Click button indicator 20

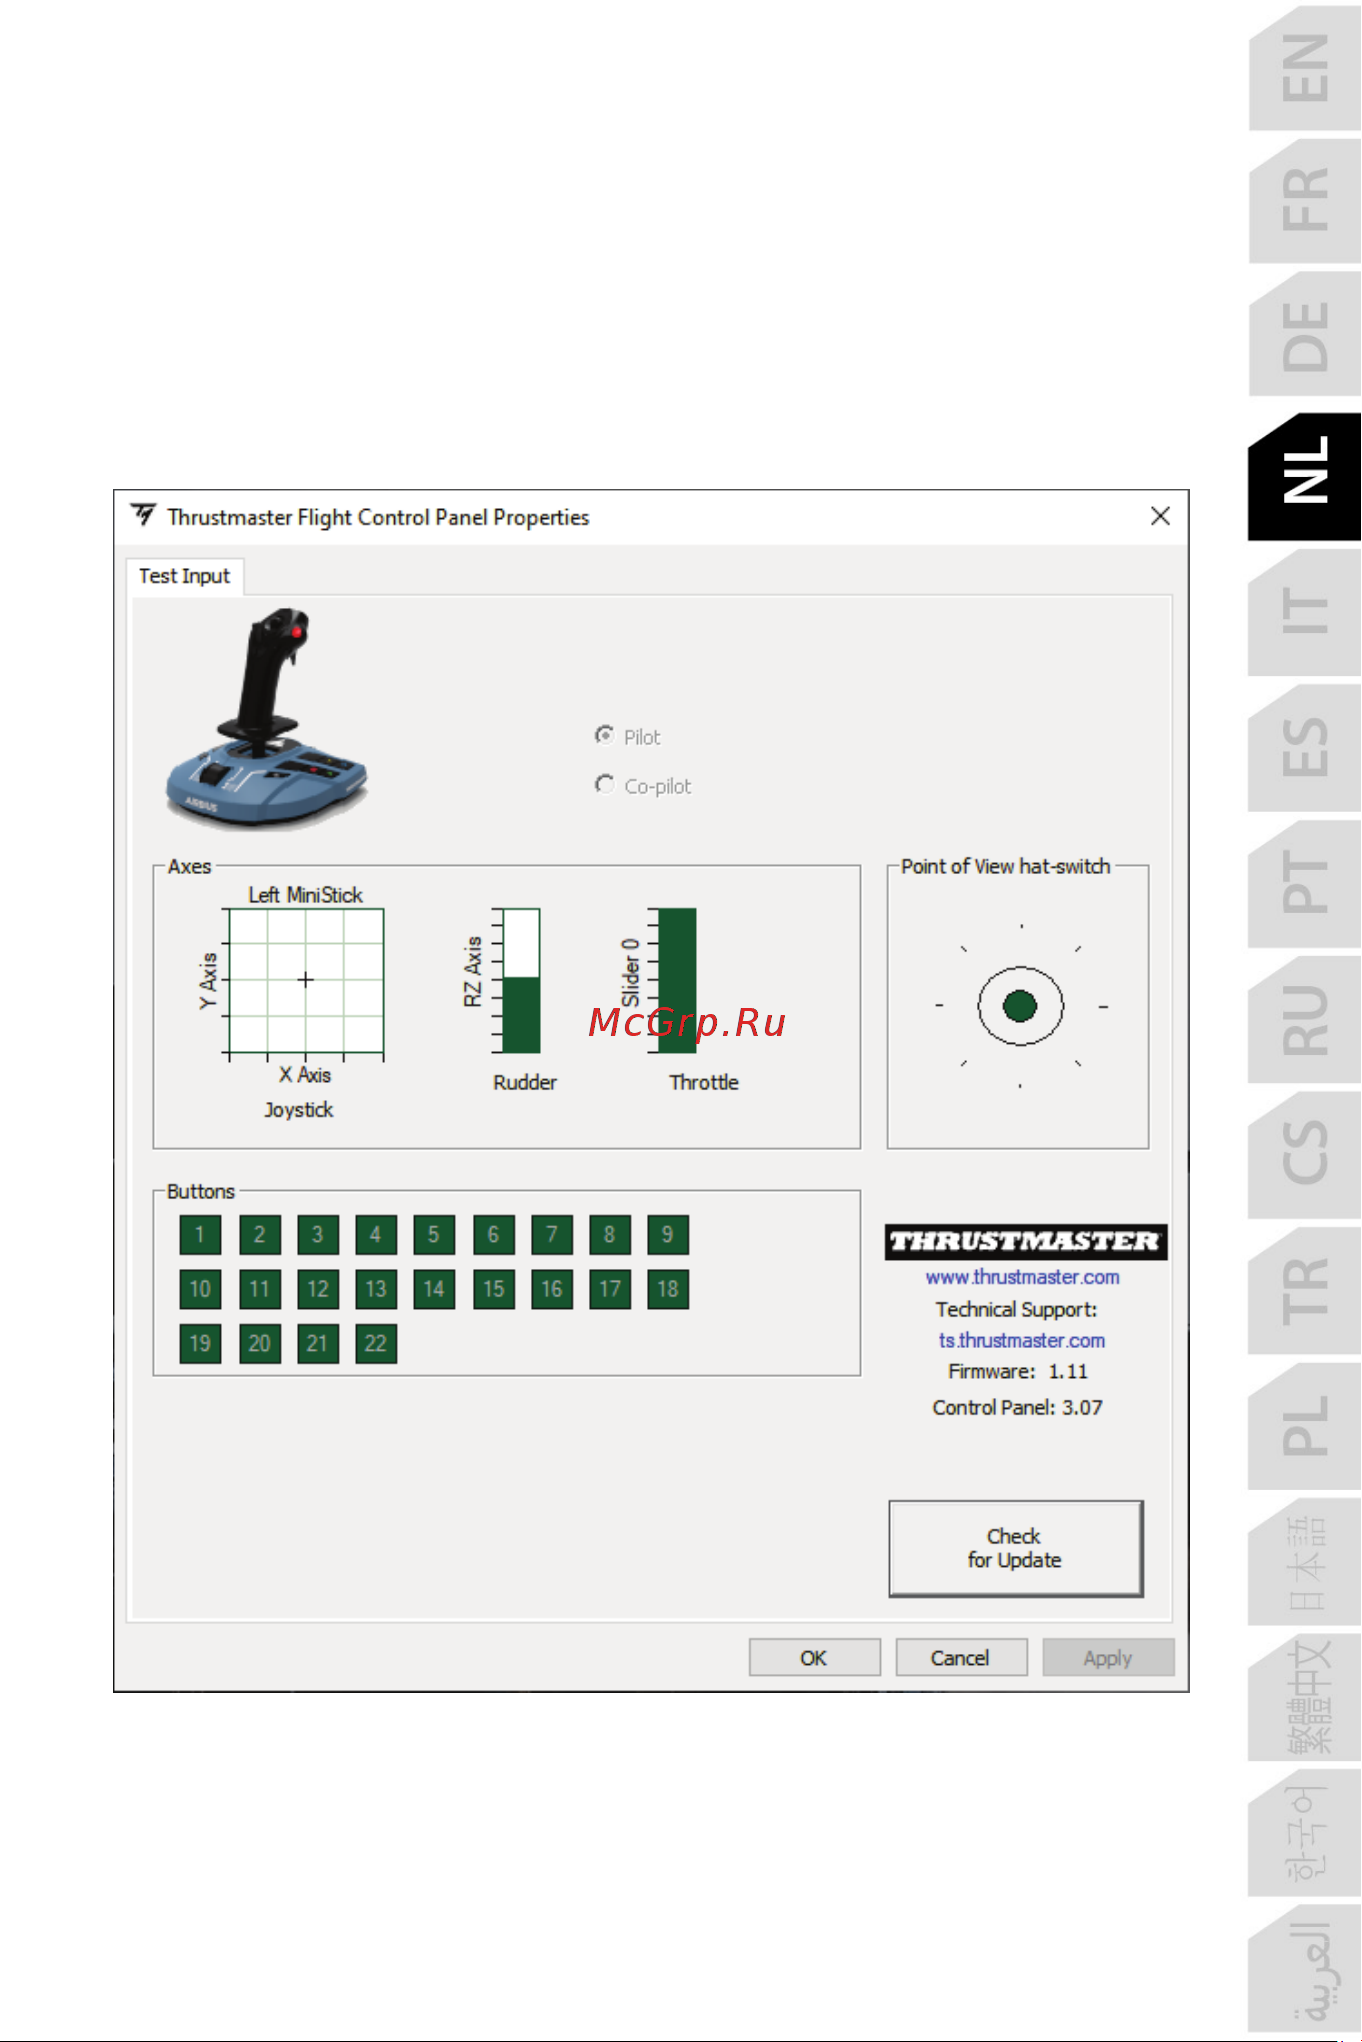[x=259, y=1343]
